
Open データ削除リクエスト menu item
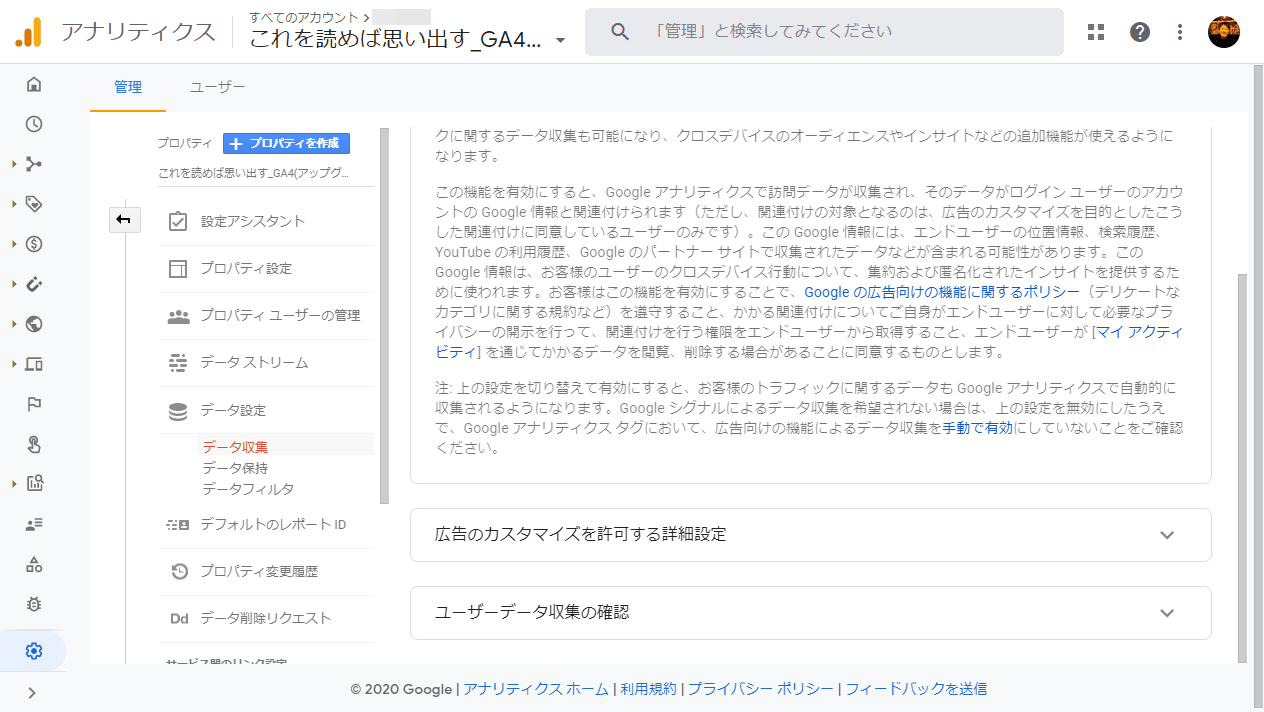pos(266,618)
